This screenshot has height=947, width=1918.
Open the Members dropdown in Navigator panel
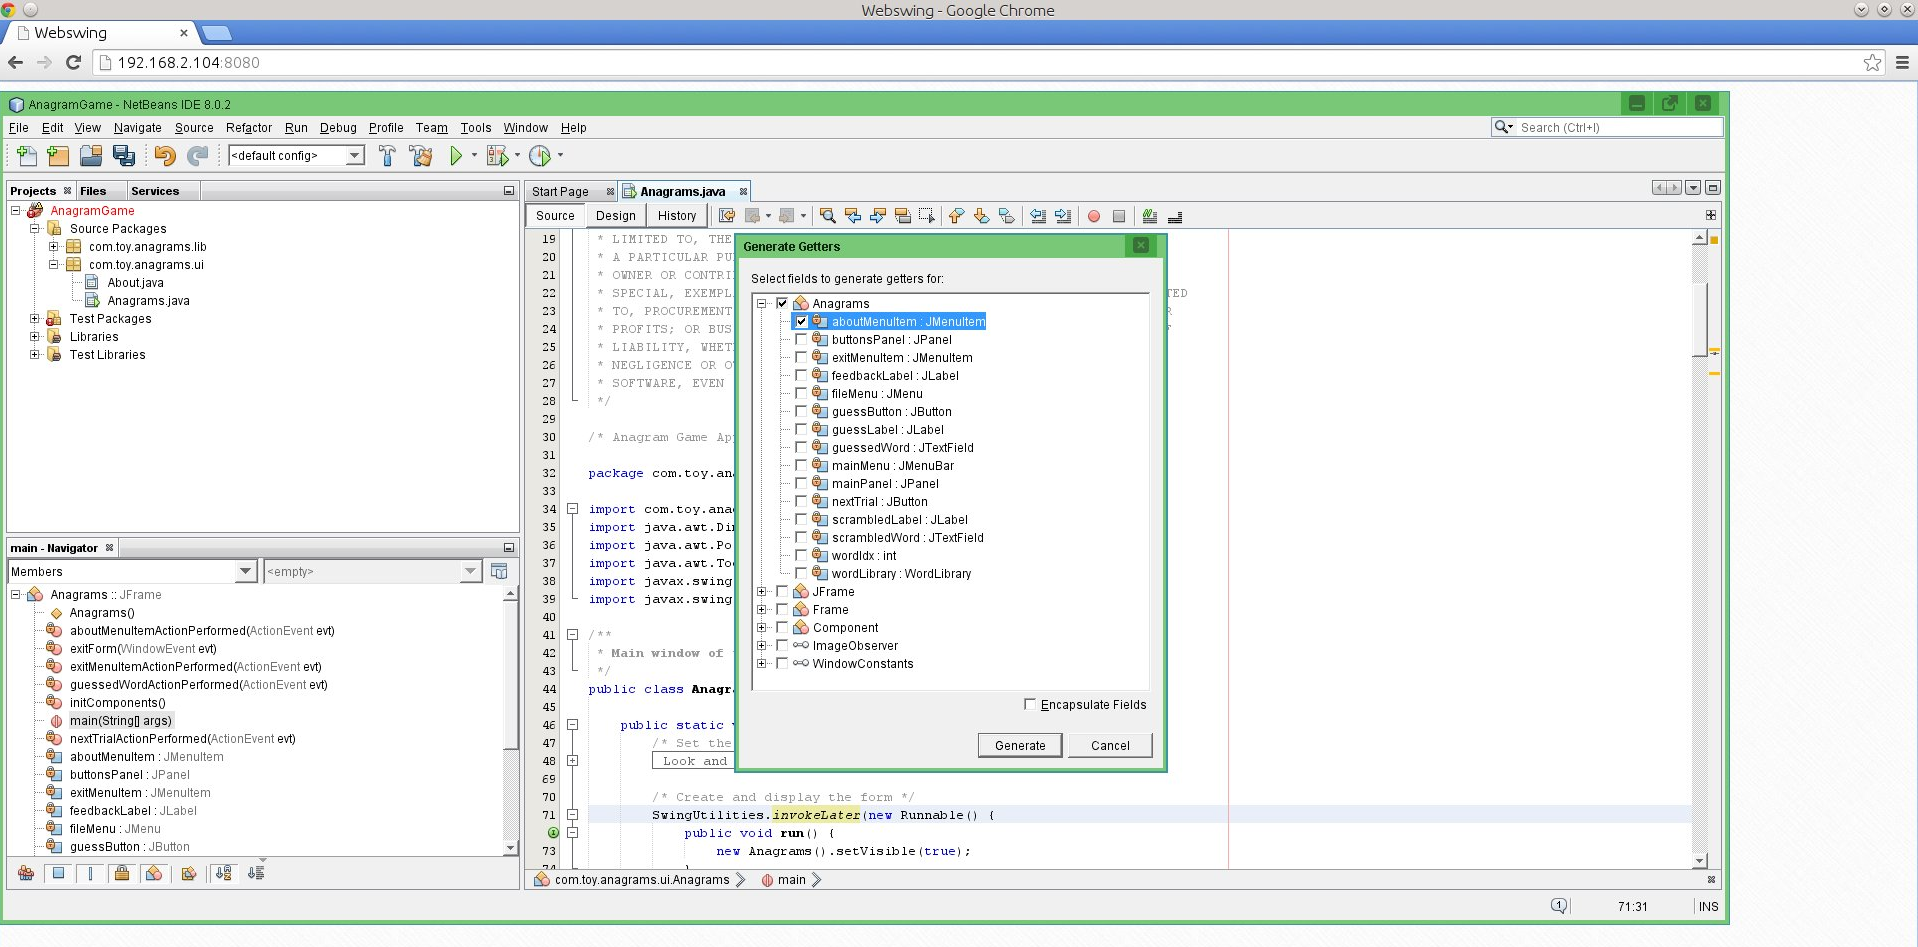244,571
